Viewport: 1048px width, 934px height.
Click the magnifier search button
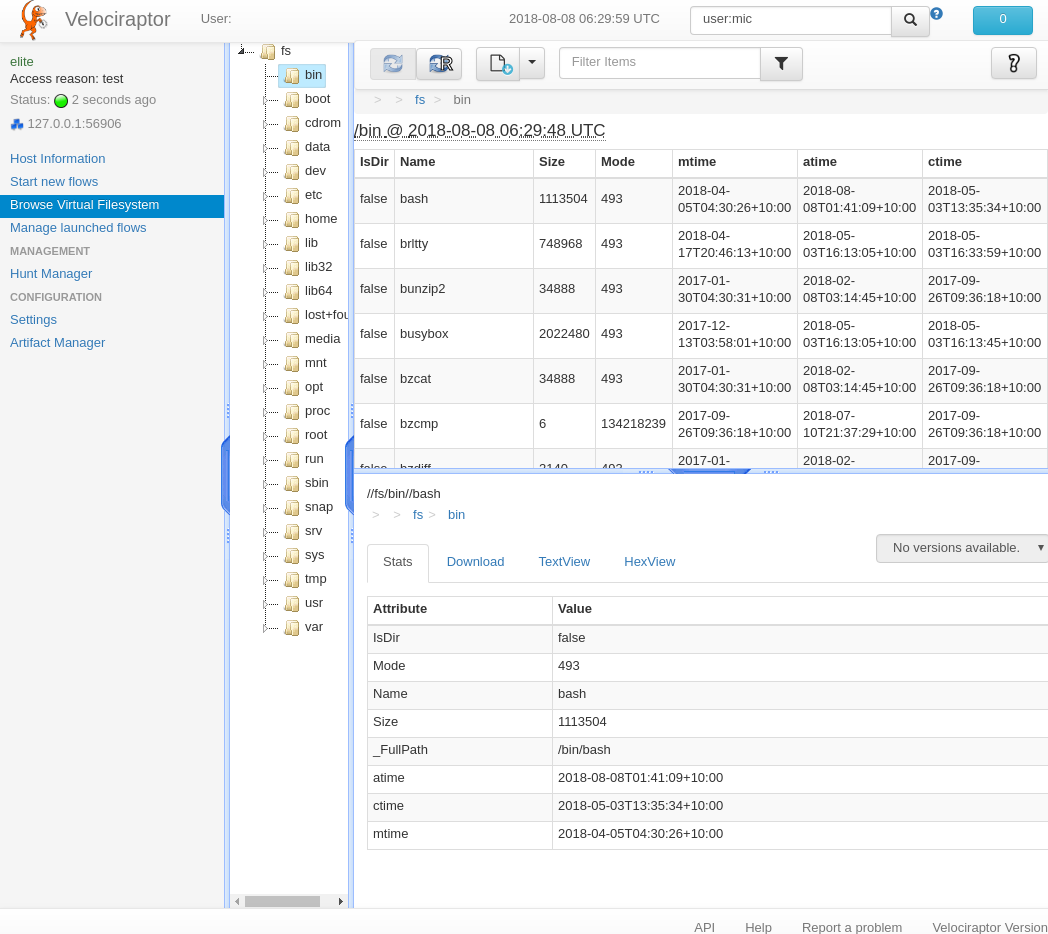tap(910, 20)
